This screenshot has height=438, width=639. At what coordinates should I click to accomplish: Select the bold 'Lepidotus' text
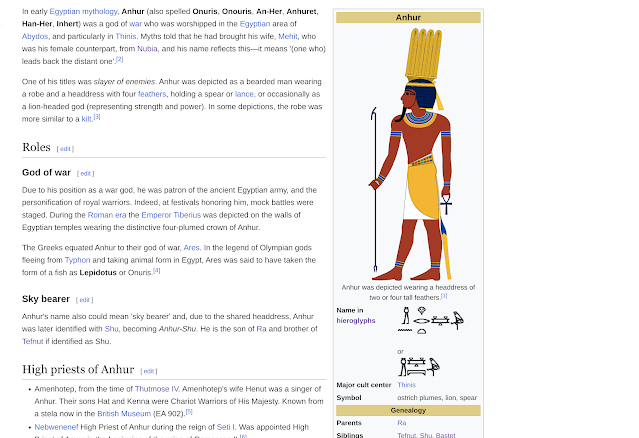tap(98, 273)
